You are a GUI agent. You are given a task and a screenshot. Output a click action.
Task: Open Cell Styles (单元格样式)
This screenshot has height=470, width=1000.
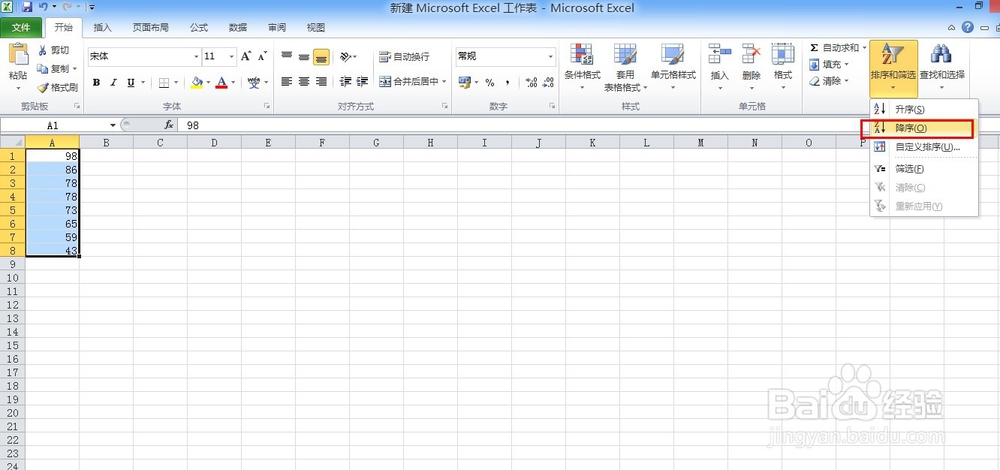[x=673, y=67]
